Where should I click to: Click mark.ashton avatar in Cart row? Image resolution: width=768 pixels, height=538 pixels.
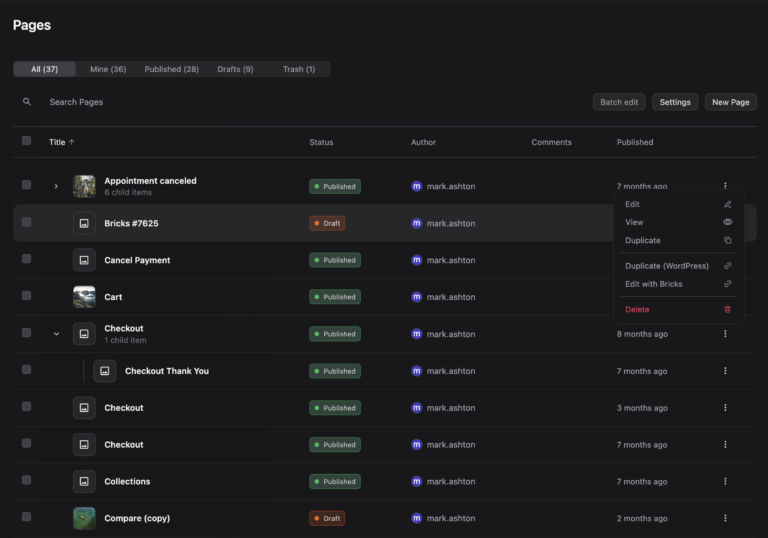416,297
